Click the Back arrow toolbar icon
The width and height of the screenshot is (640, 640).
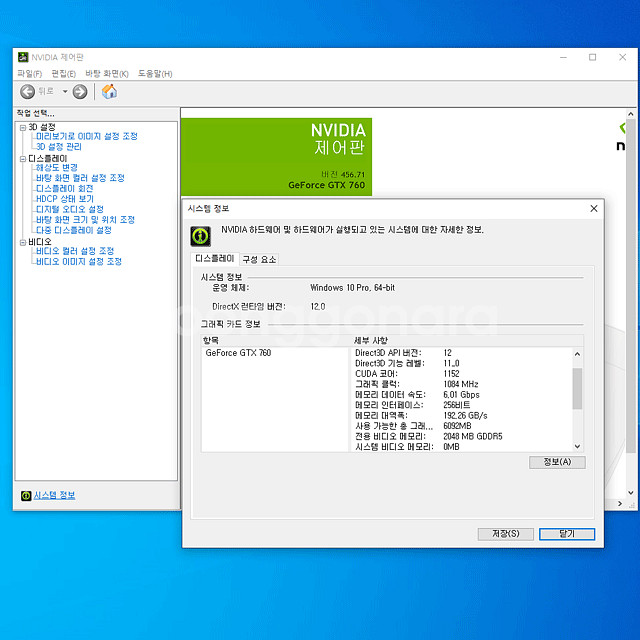tap(27, 91)
